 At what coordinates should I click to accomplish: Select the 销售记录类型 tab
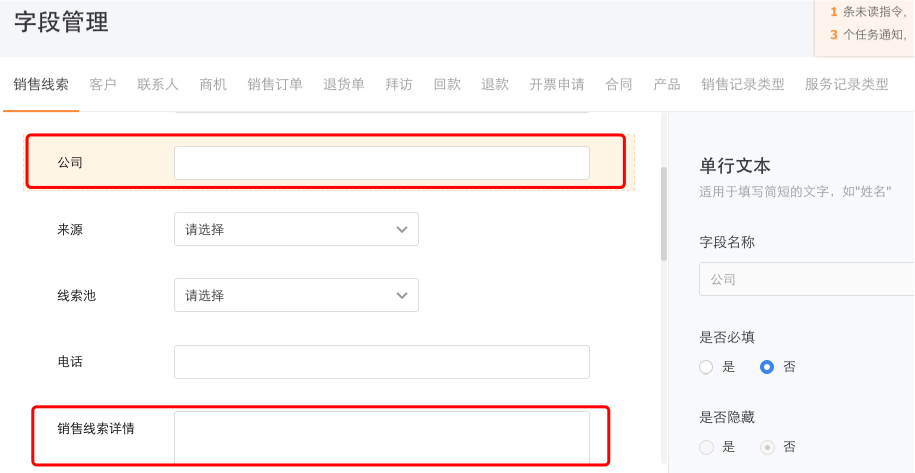[743, 85]
